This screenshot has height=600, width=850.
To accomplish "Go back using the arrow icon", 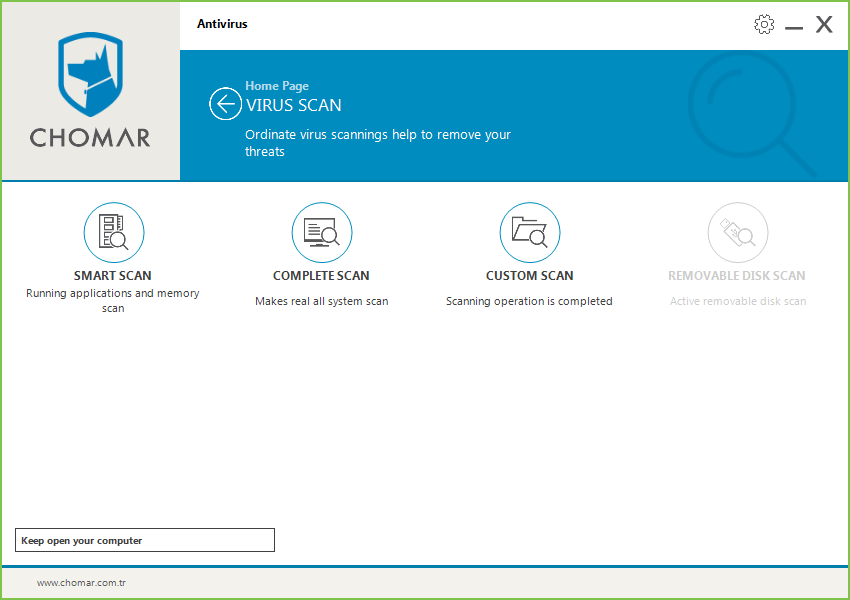I will (226, 104).
